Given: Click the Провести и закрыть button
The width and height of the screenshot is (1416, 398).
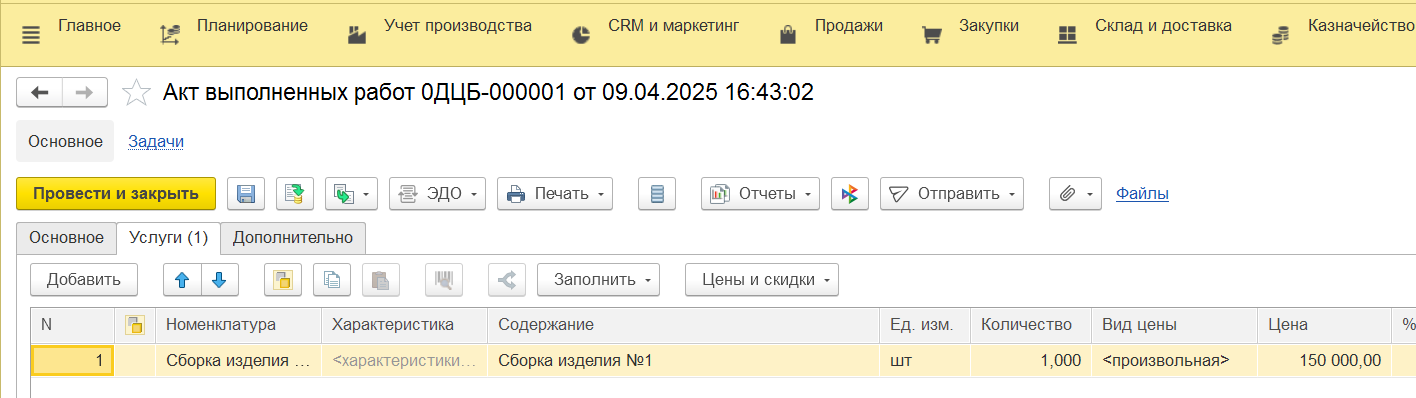Looking at the screenshot, I should coord(116,194).
